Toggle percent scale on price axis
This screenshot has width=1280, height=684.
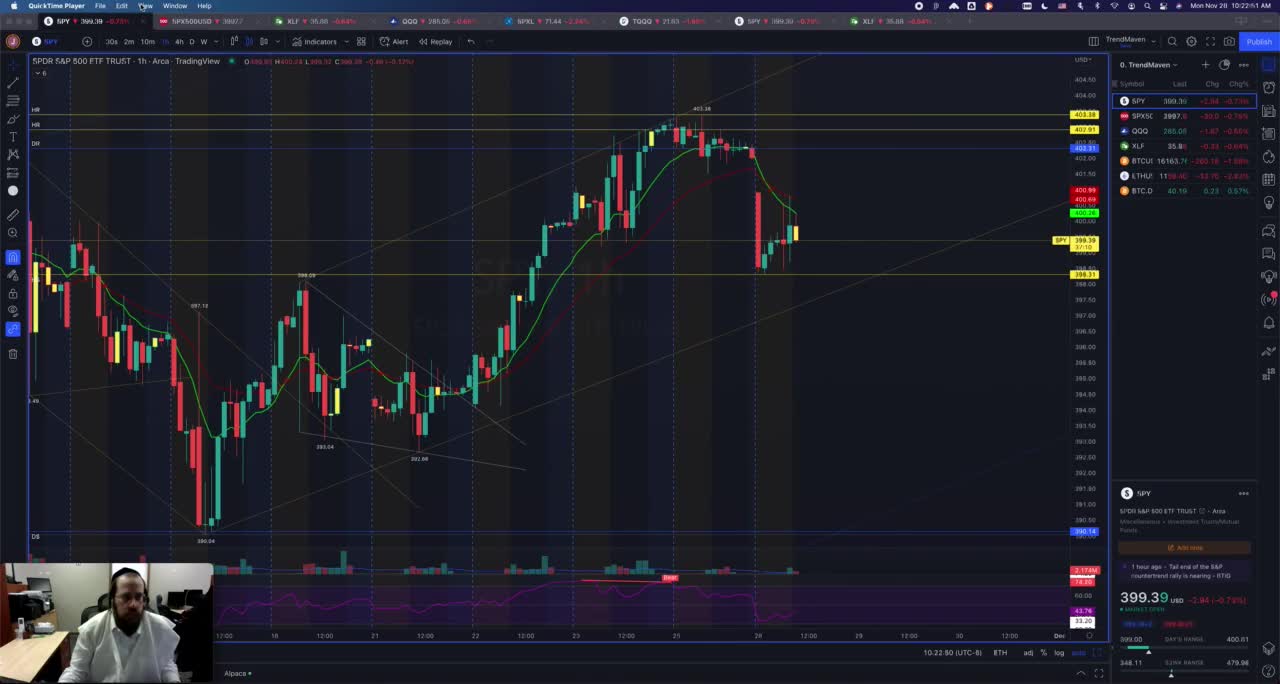[x=1043, y=653]
